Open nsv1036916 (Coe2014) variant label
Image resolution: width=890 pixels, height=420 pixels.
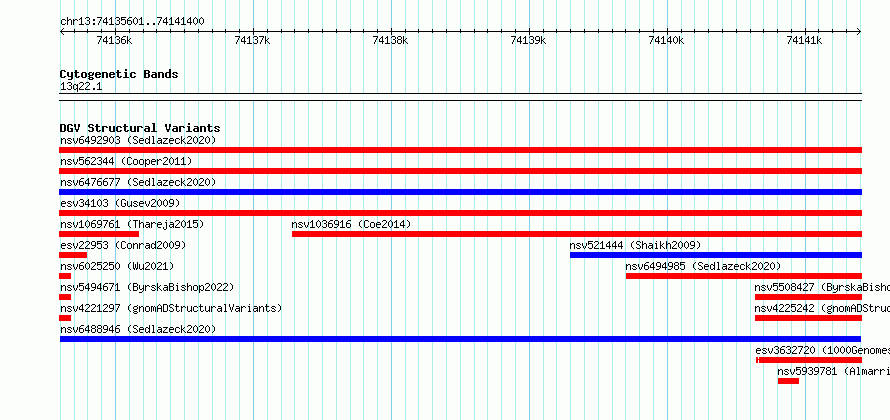[x=351, y=224]
